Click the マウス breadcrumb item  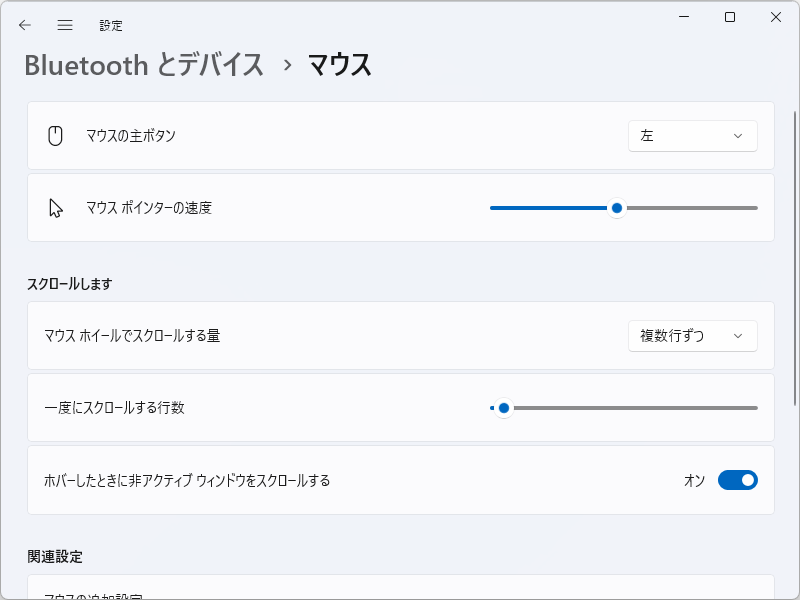pyautogui.click(x=337, y=64)
